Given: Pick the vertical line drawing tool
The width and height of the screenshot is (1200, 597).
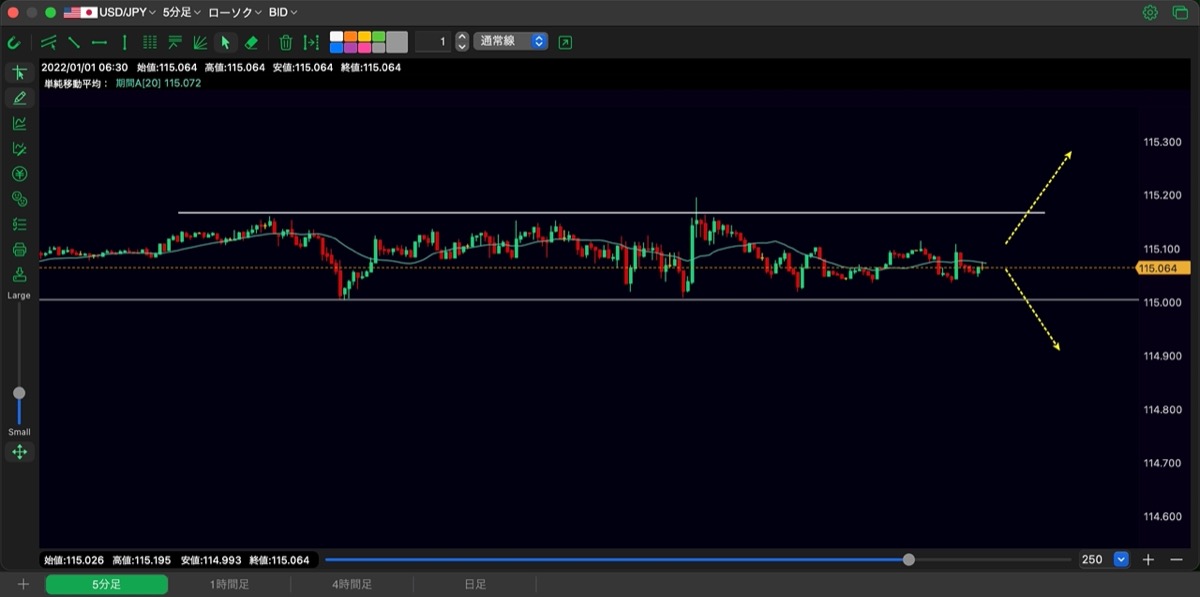Looking at the screenshot, I should point(124,42).
